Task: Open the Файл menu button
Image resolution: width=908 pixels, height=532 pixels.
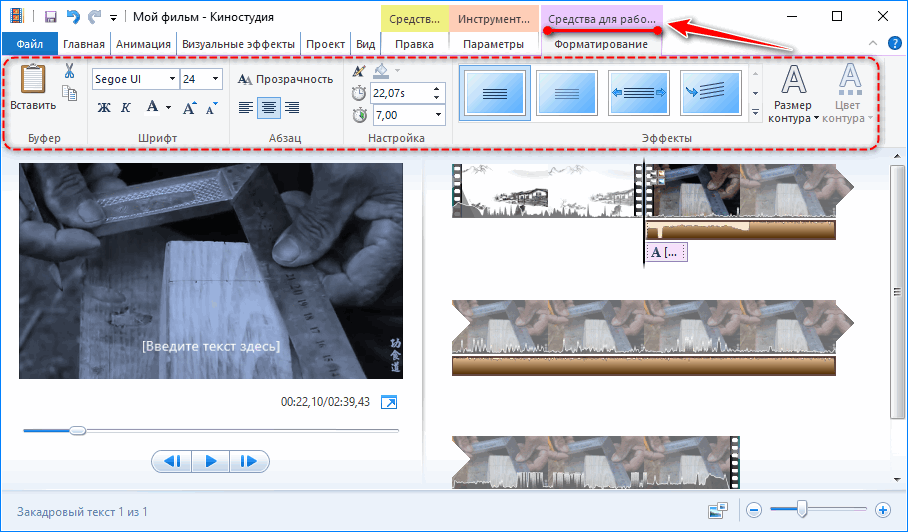Action: 29,44
